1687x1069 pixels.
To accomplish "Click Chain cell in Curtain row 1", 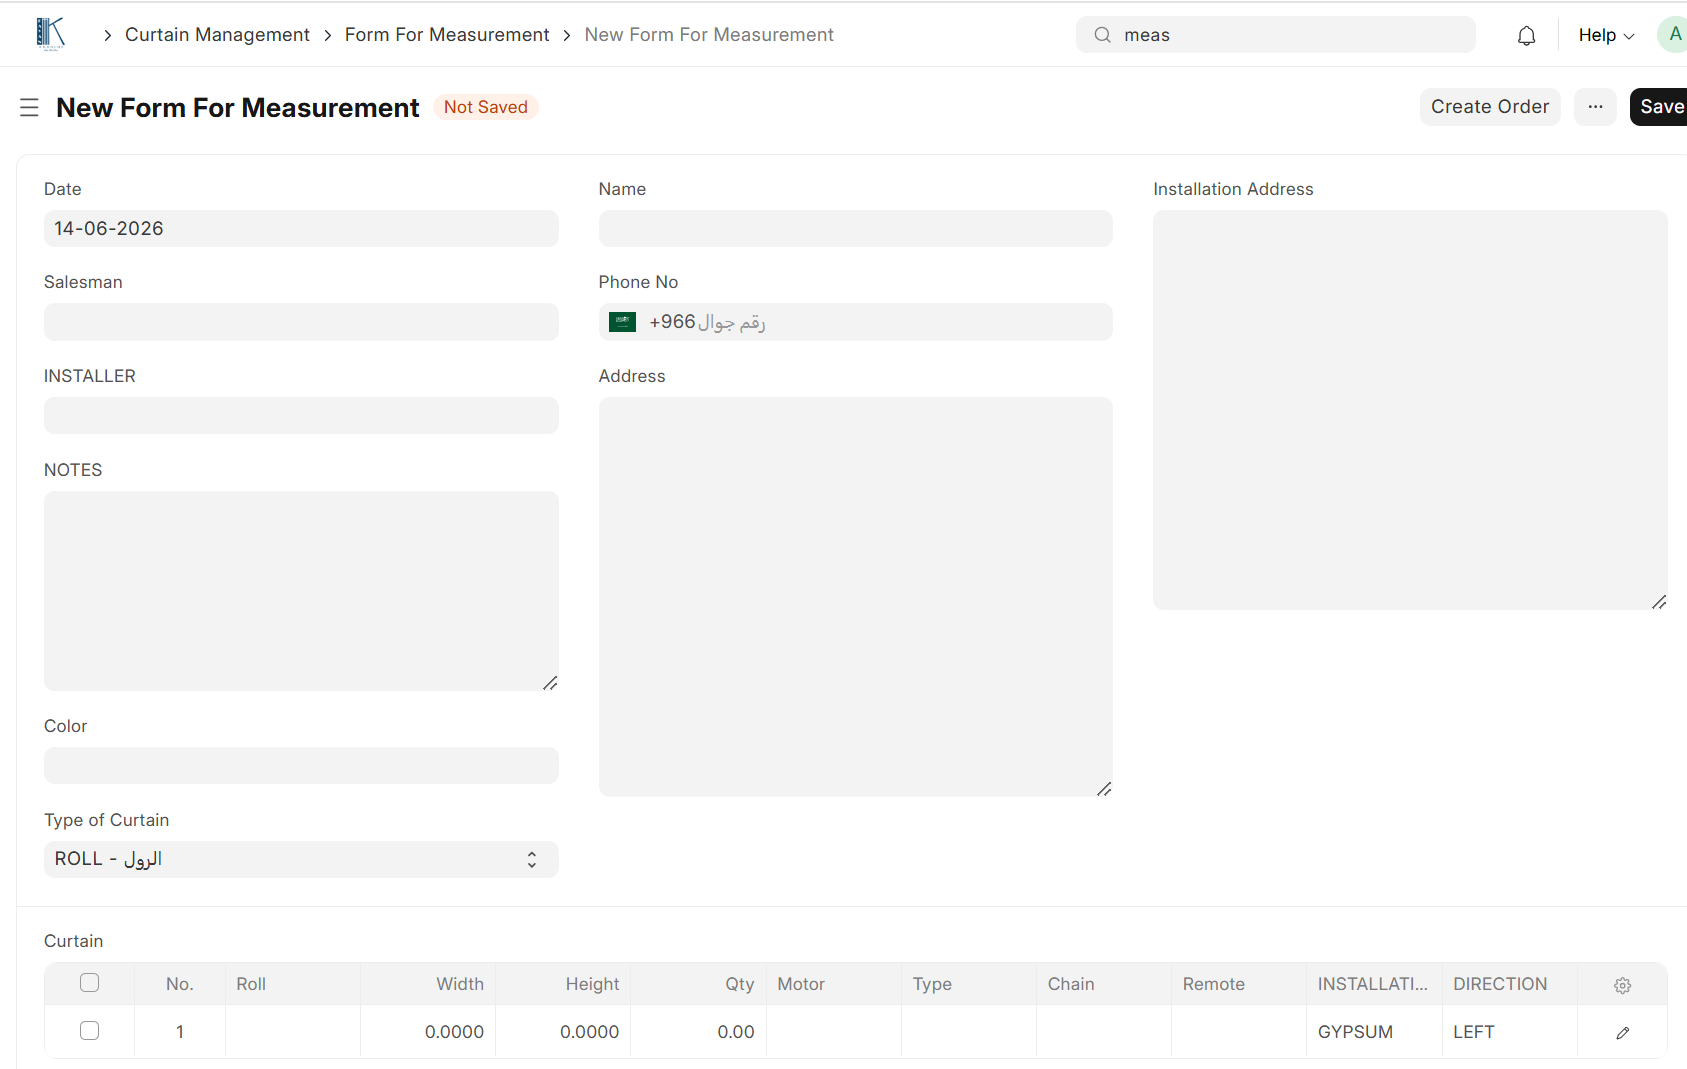I will point(1104,1032).
